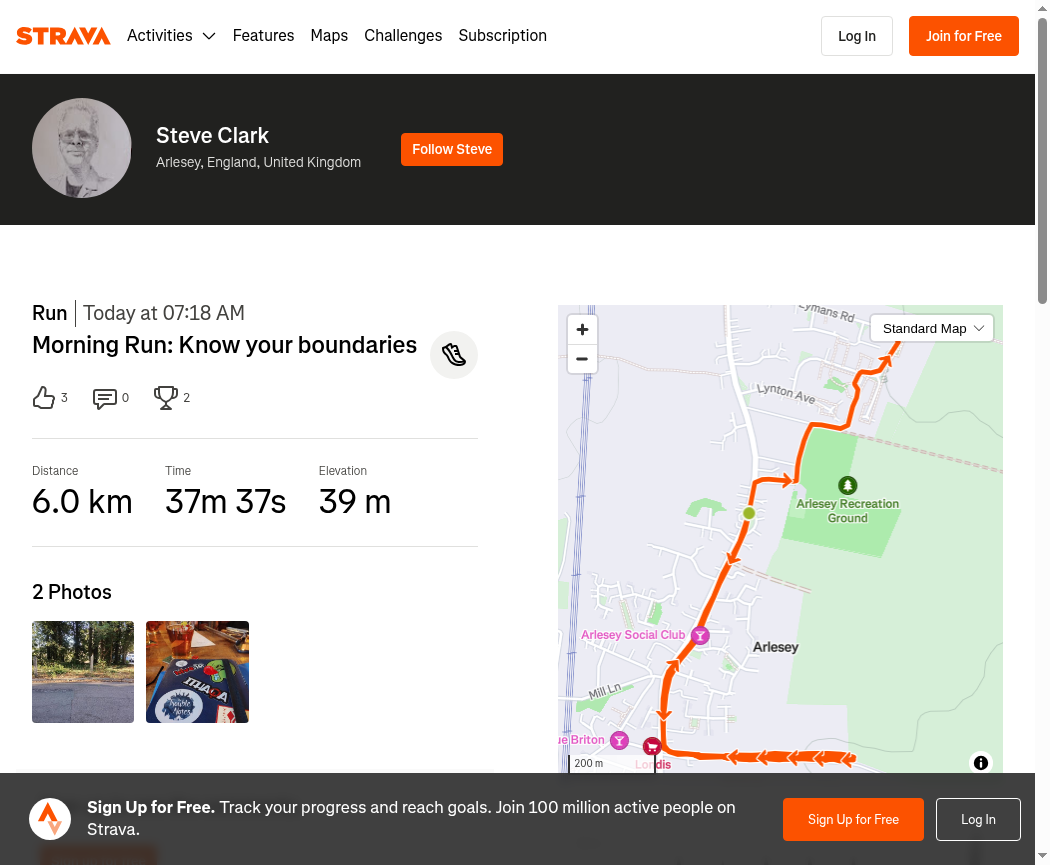1050x865 pixels.
Task: Click Arlesey Recreation Ground tree marker
Action: [x=848, y=485]
